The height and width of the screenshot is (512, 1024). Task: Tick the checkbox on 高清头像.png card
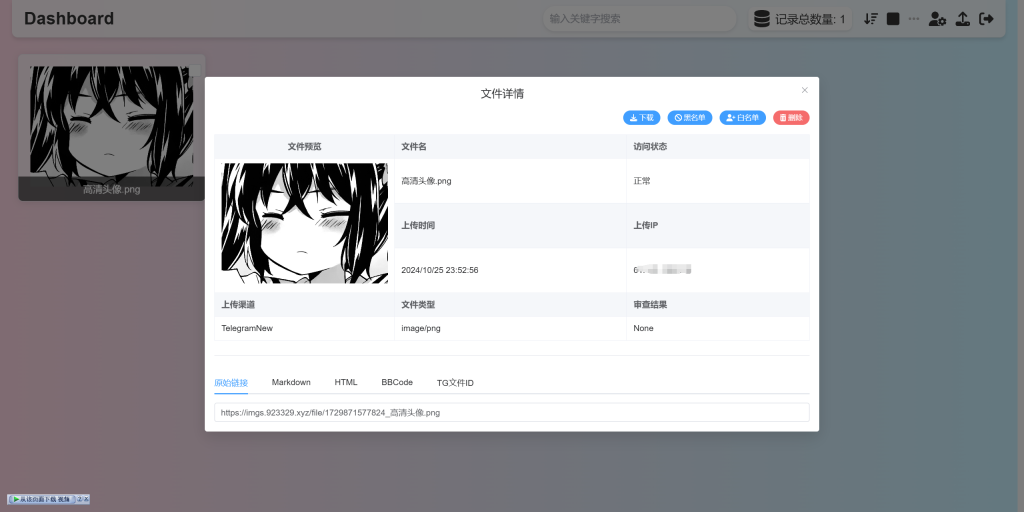(194, 70)
